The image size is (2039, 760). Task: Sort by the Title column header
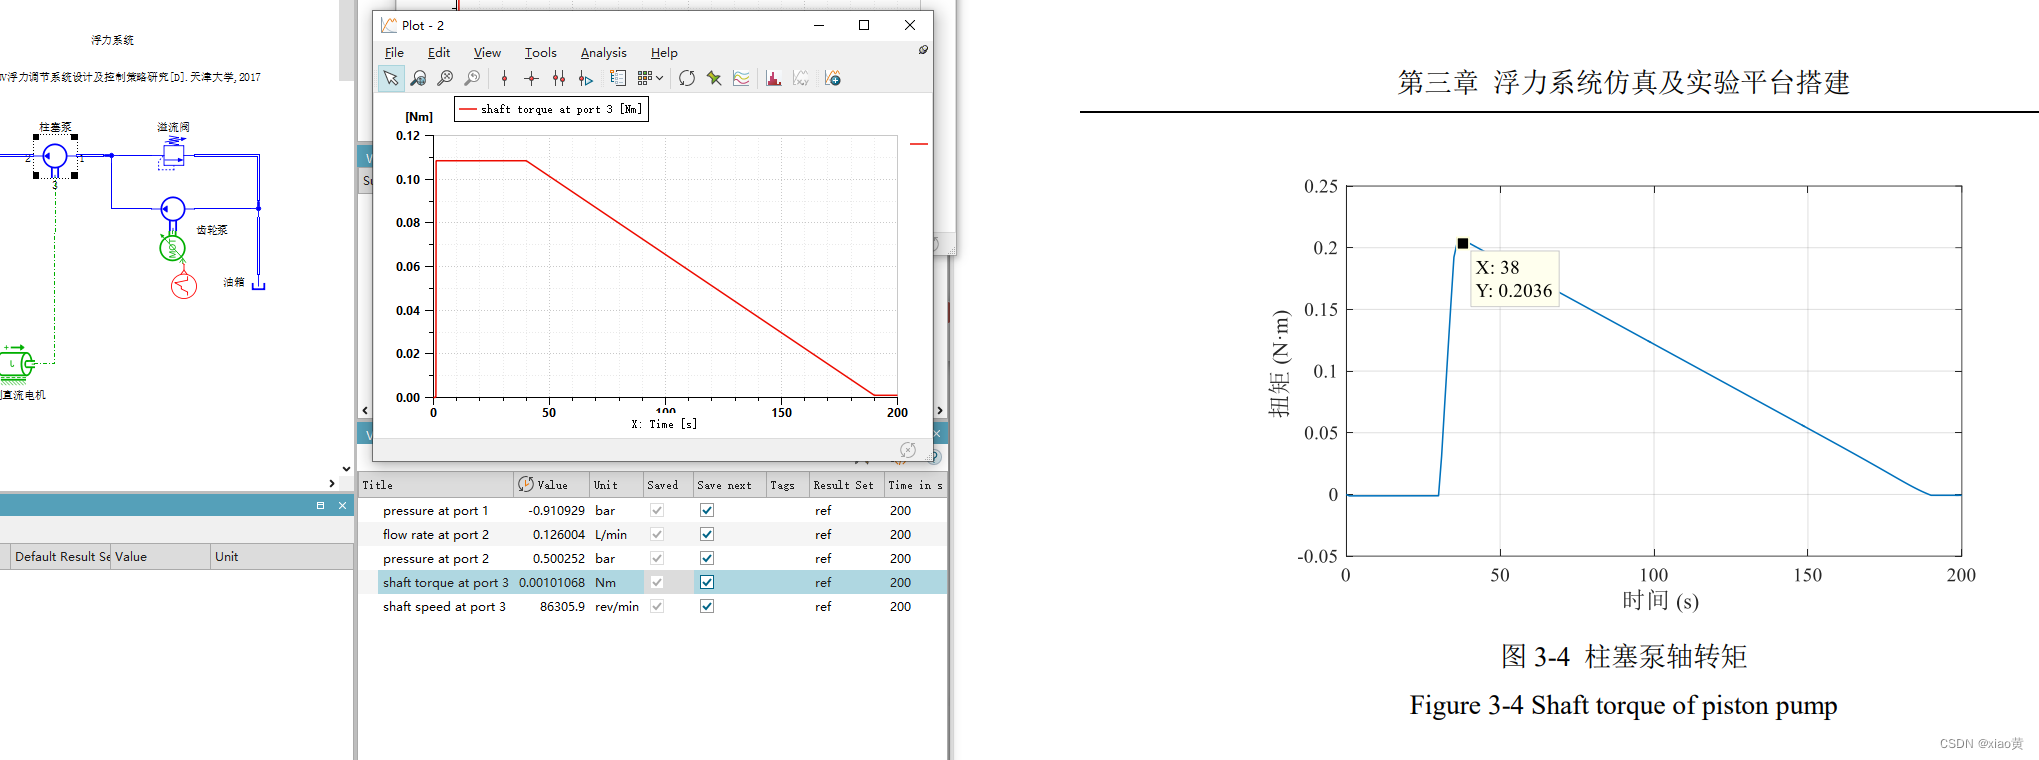pos(436,485)
